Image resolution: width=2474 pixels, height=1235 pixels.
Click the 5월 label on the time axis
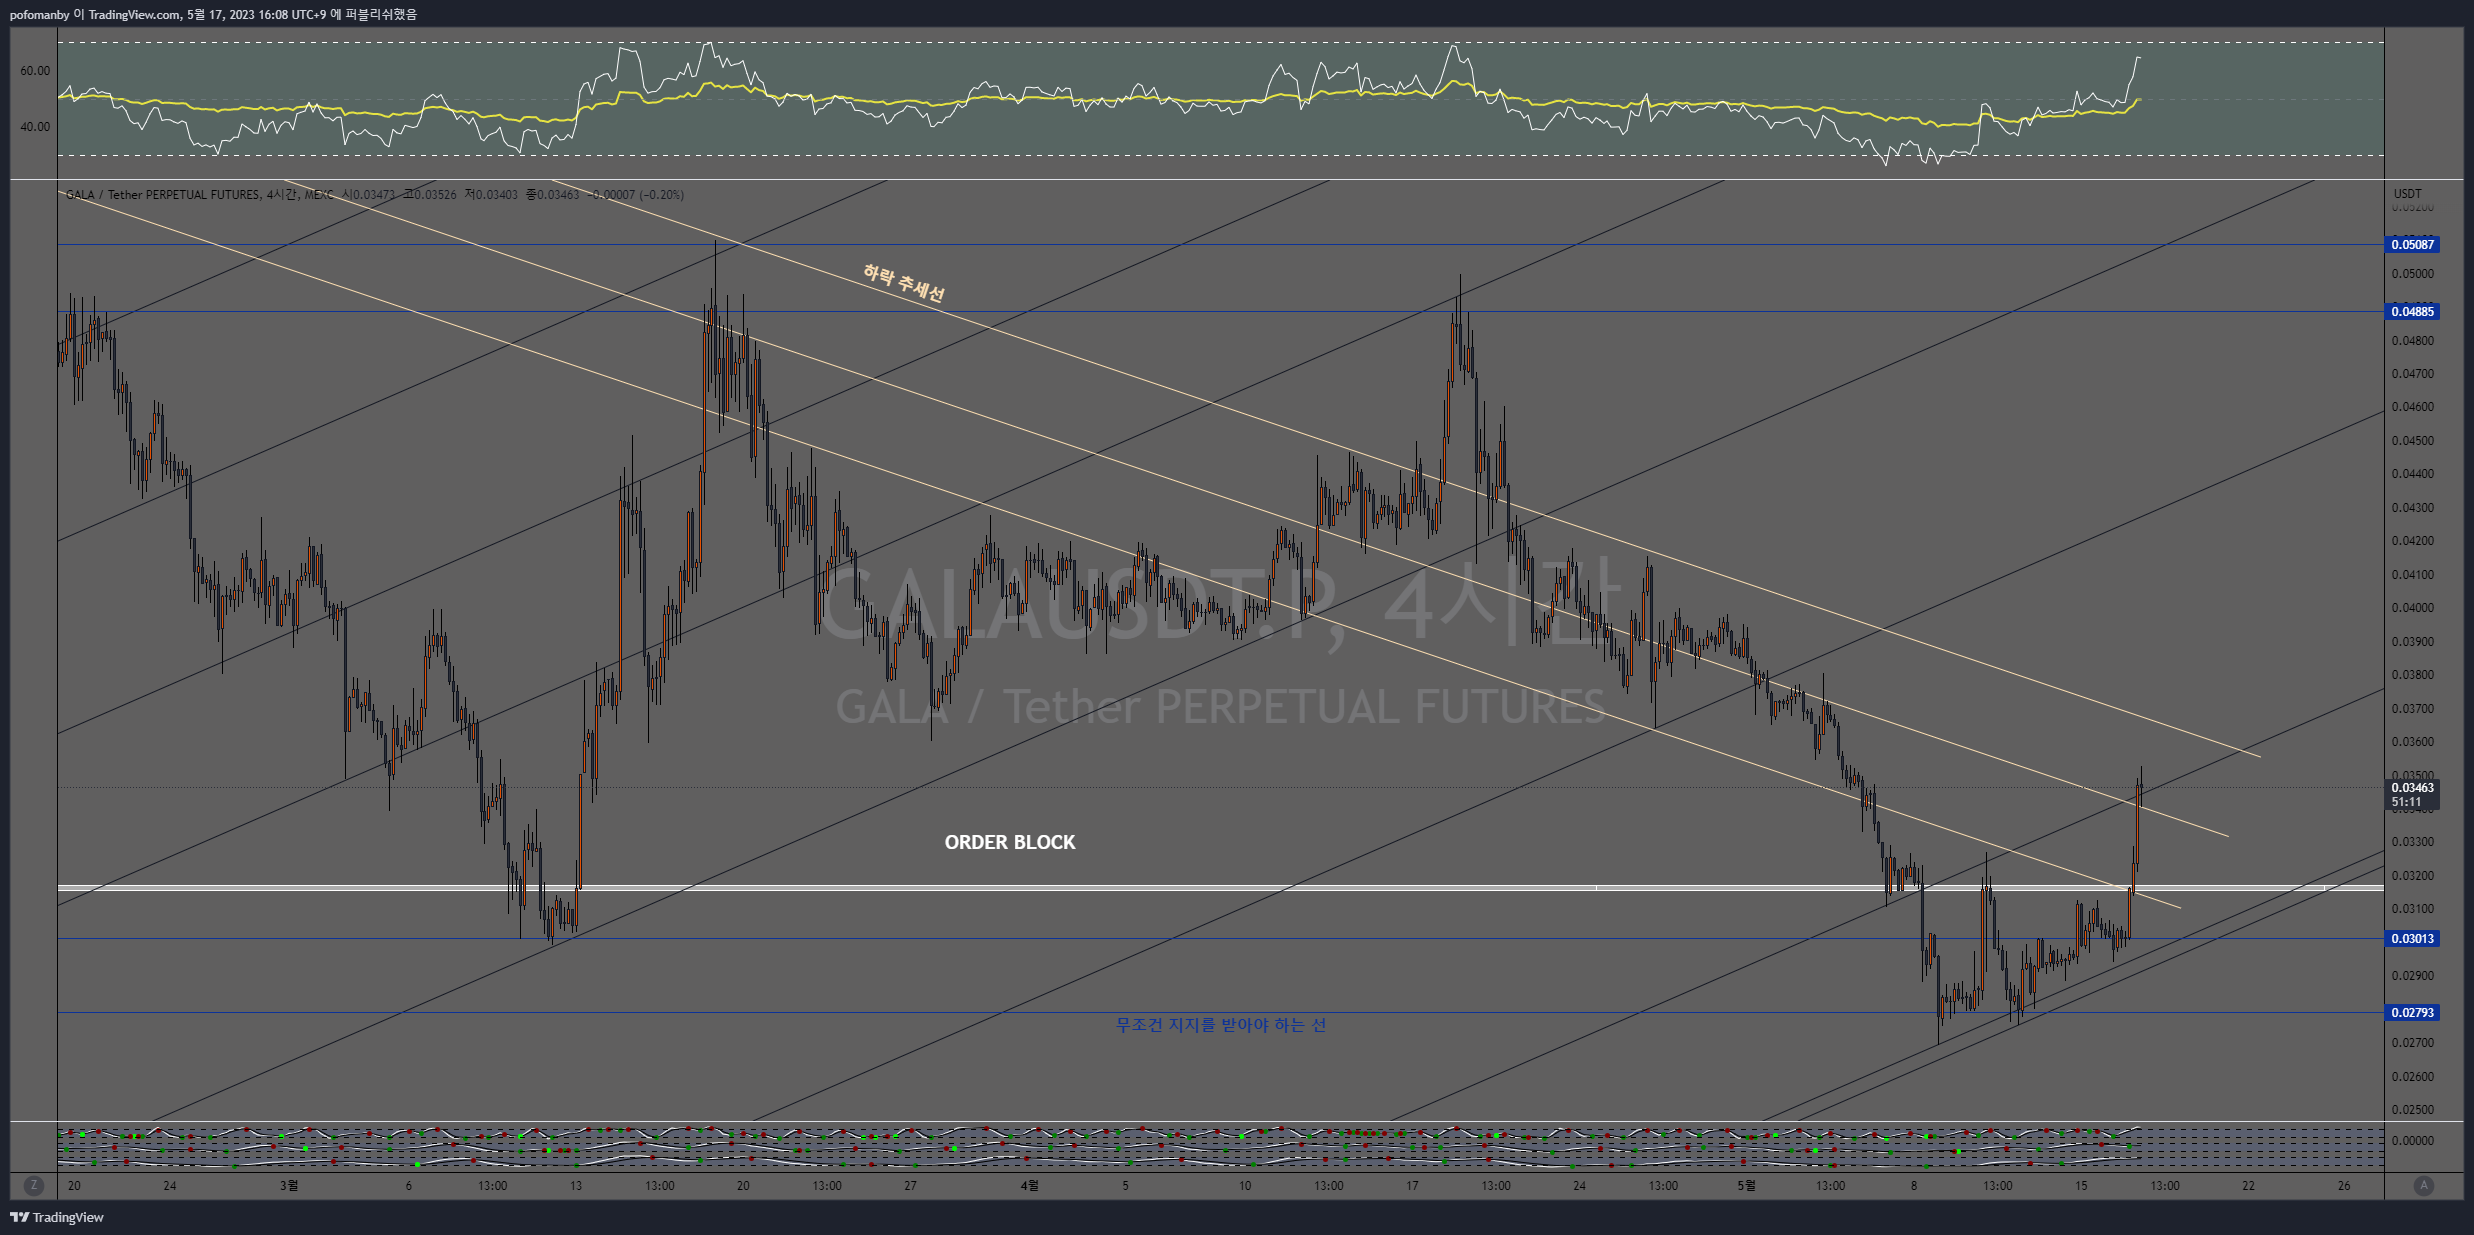pos(1746,1186)
